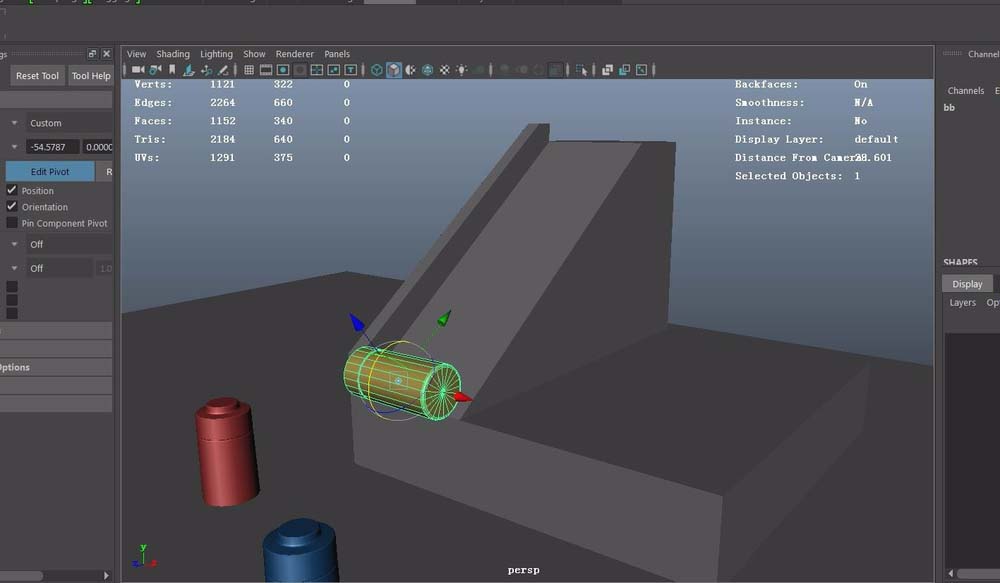The height and width of the screenshot is (583, 1000).
Task: Click the Image Plane icon
Action: point(189,70)
